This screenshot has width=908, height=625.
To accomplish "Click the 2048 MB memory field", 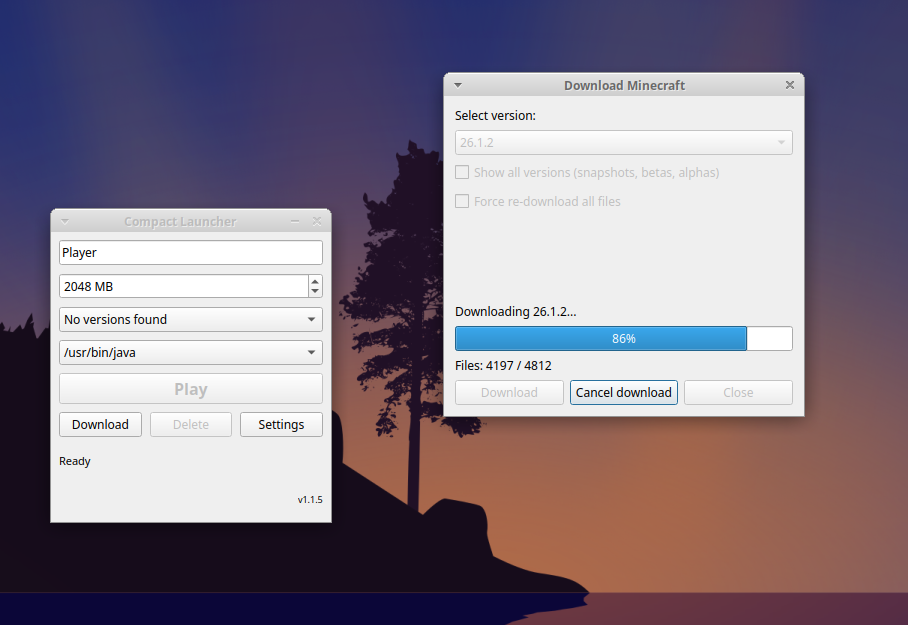I will (184, 286).
